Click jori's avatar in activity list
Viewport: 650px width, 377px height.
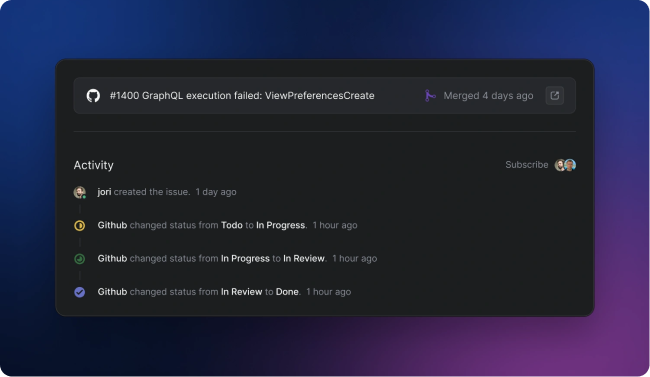[80, 192]
